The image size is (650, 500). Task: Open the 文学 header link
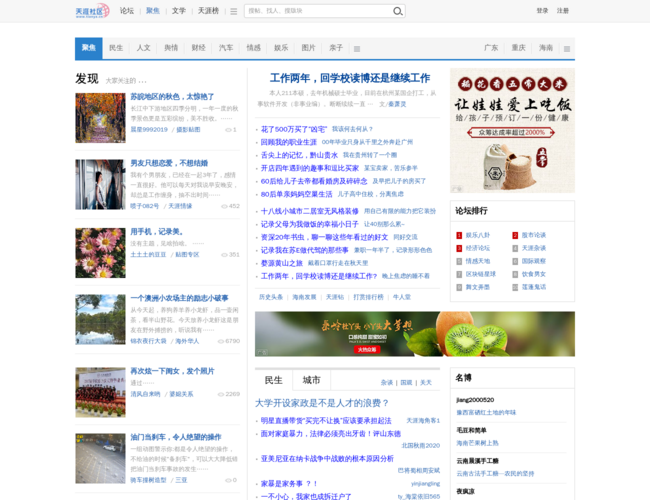pyautogui.click(x=179, y=11)
